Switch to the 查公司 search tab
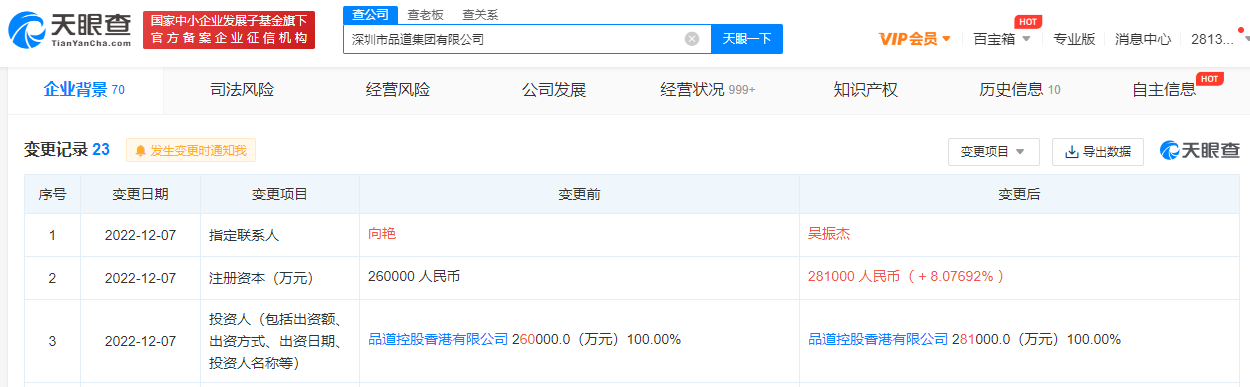 (371, 14)
